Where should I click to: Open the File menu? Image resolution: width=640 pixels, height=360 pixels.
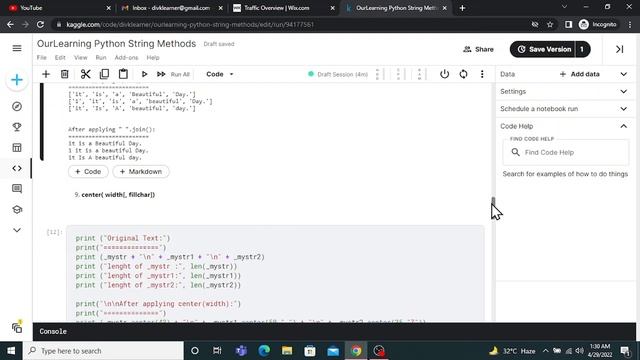(x=42, y=58)
